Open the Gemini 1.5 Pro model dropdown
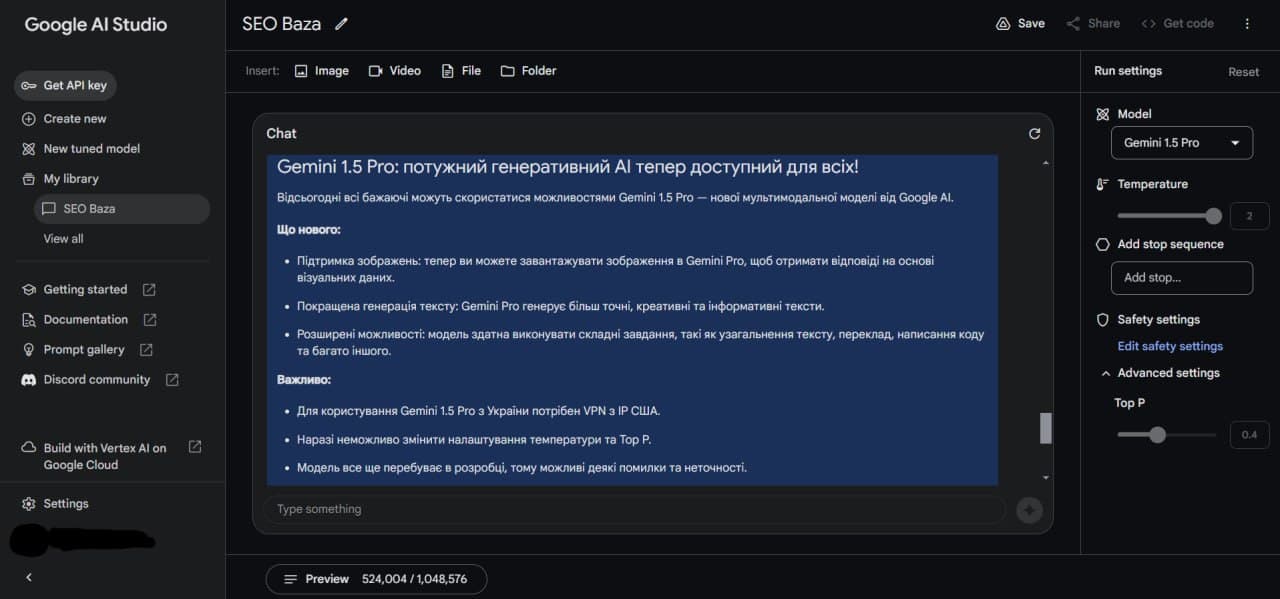 point(1182,143)
